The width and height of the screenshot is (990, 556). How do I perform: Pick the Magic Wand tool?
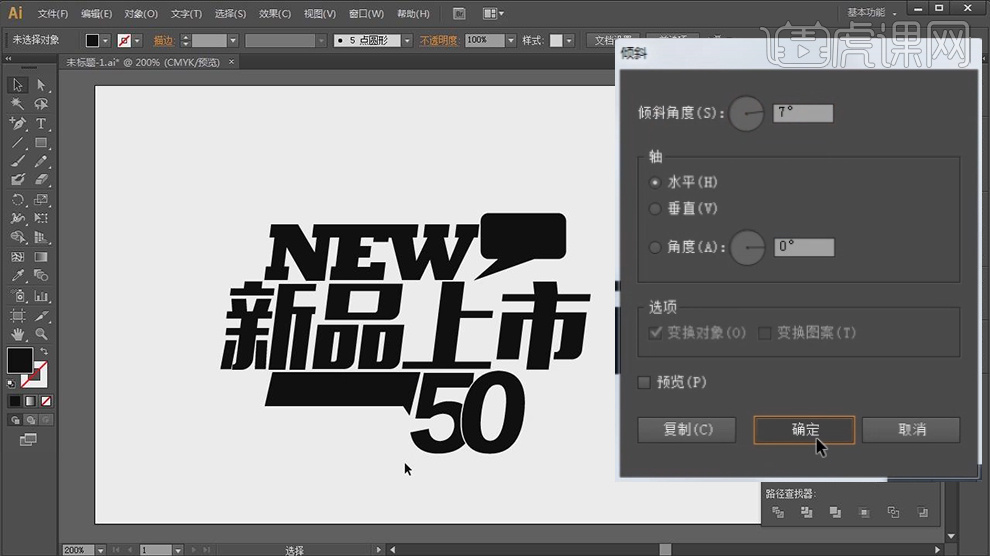[18, 104]
